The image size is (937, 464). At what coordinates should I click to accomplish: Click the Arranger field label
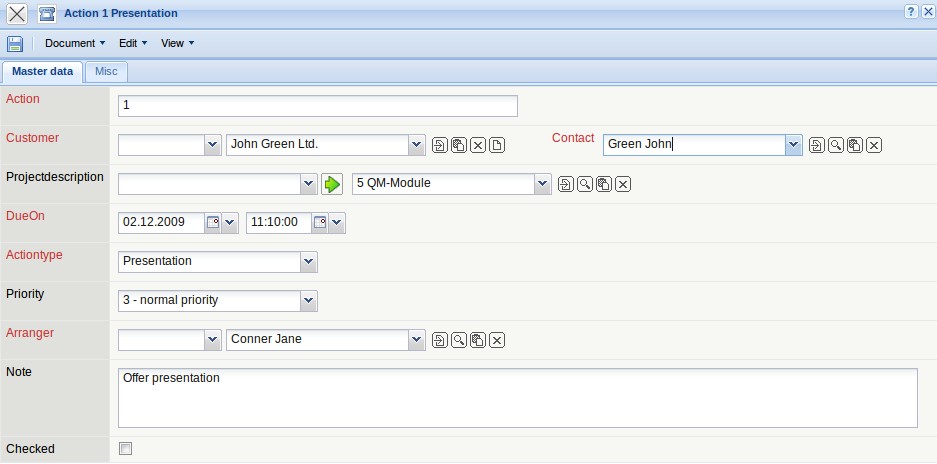(30, 333)
